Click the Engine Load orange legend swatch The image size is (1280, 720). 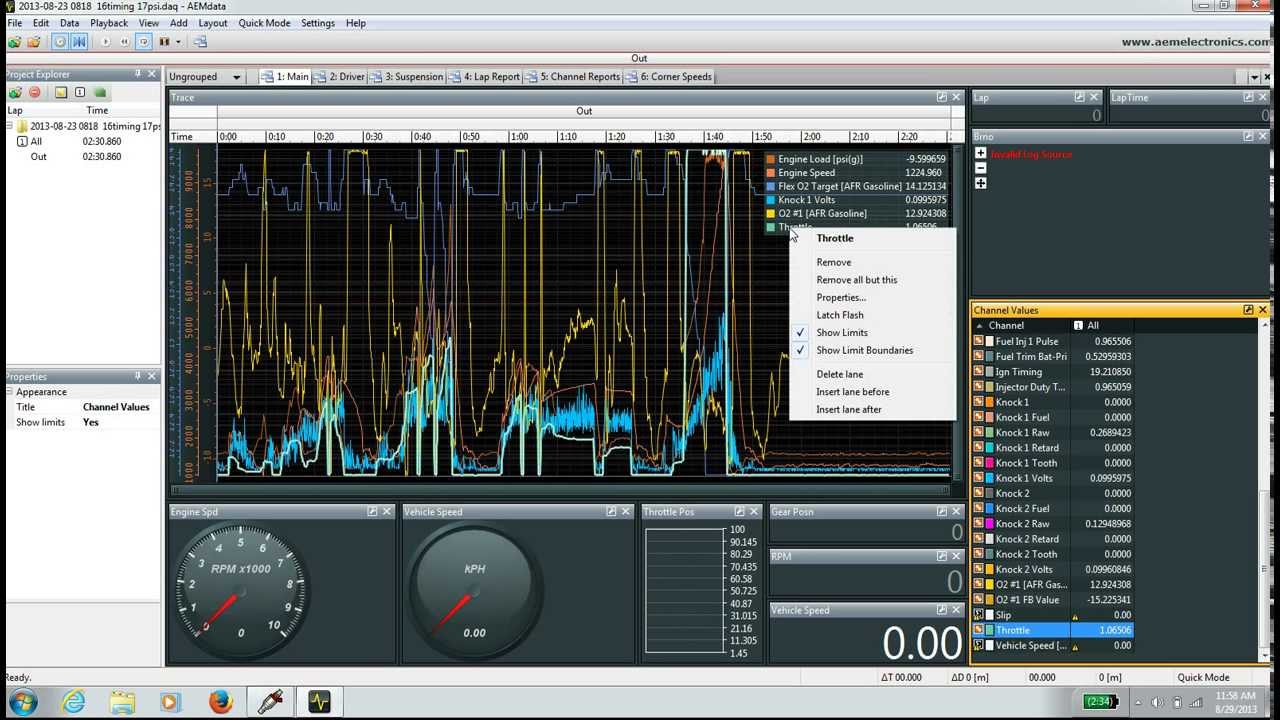tap(770, 159)
